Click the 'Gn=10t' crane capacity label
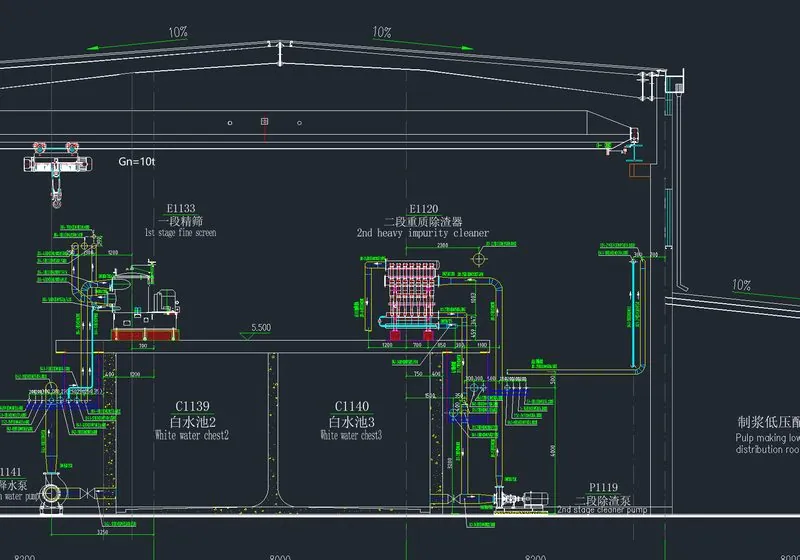This screenshot has width=800, height=560. coord(137,162)
